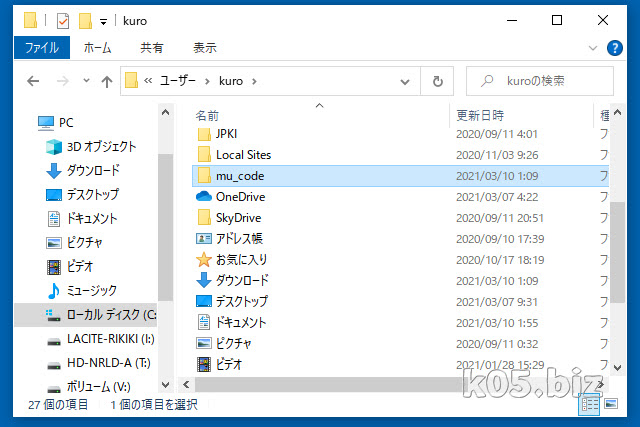Viewport: 640px width, 427px height.
Task: Expand the chevron after kuro breadcrumb
Action: coord(254,81)
